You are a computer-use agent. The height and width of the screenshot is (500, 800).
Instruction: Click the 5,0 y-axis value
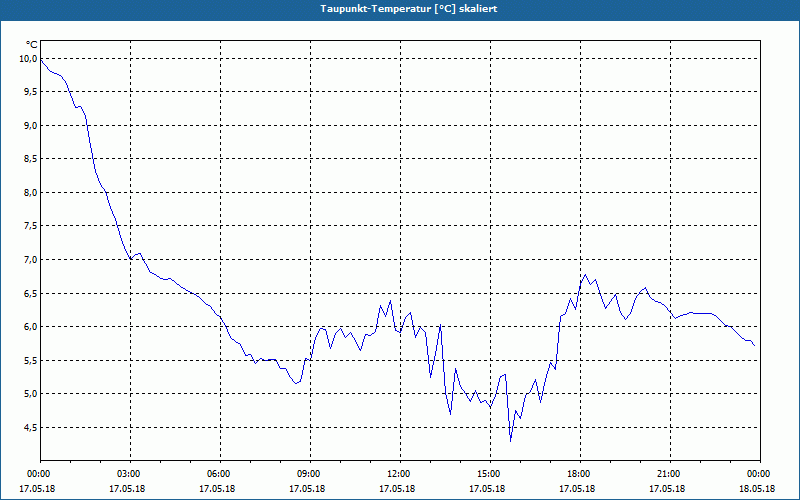tap(31, 394)
